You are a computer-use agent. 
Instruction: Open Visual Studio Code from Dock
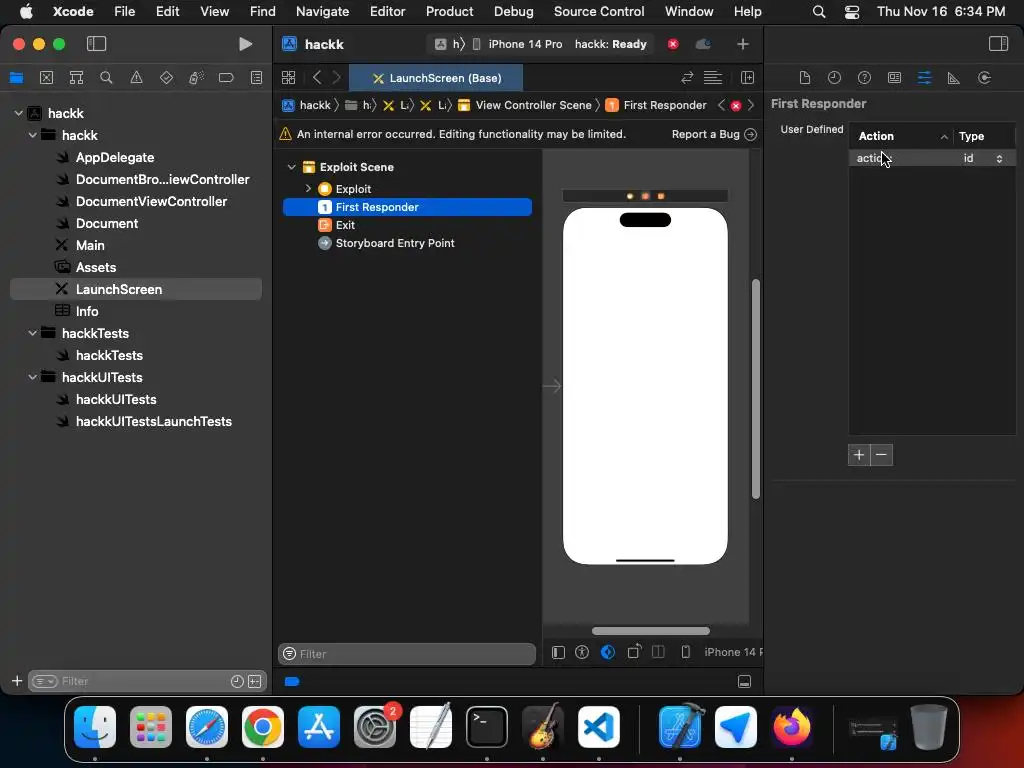pyautogui.click(x=598, y=726)
